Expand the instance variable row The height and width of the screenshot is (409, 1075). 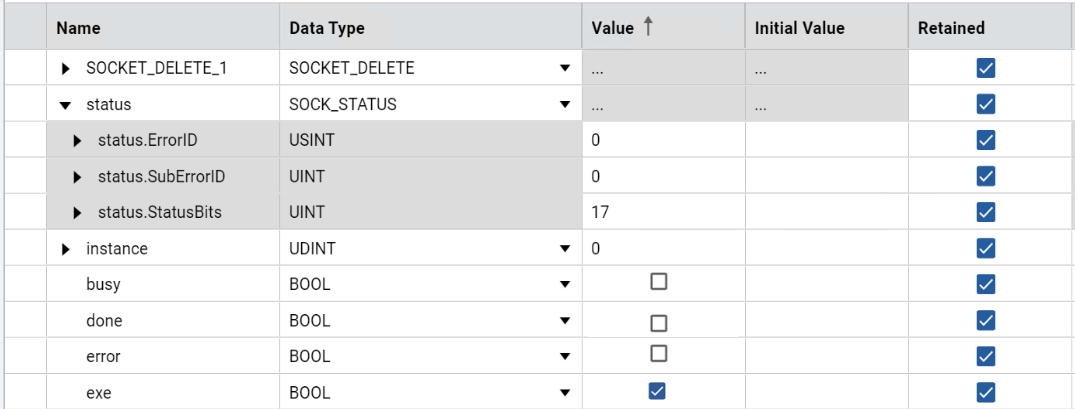[x=67, y=249]
